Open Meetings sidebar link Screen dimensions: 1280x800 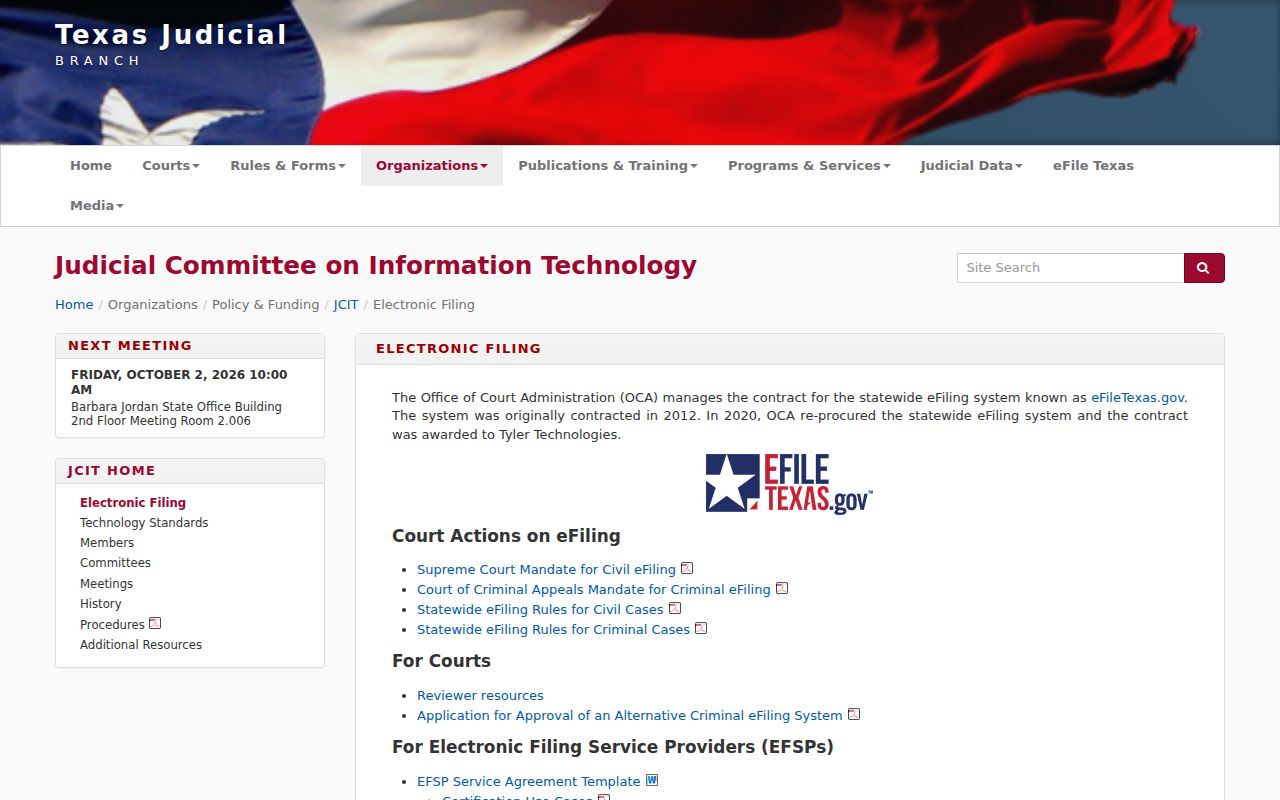coord(106,584)
